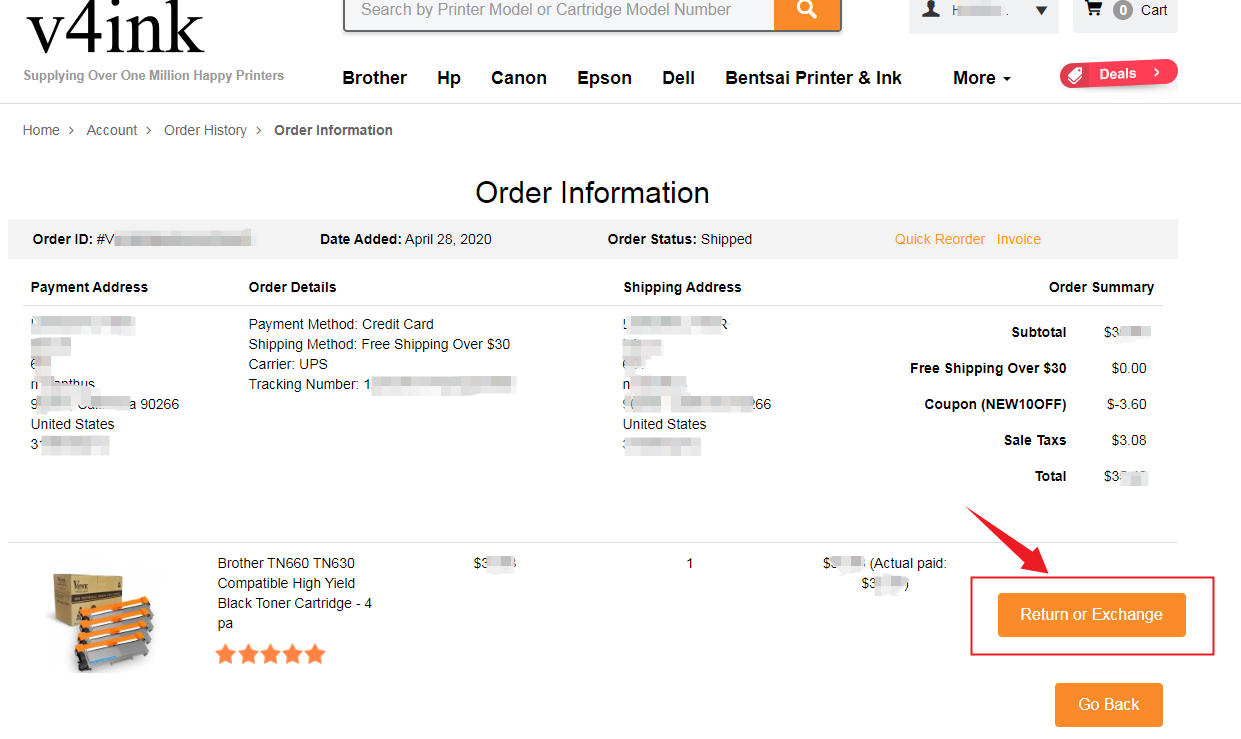Click the Return or Exchange button
This screenshot has height=739, width=1241.
1091,615
